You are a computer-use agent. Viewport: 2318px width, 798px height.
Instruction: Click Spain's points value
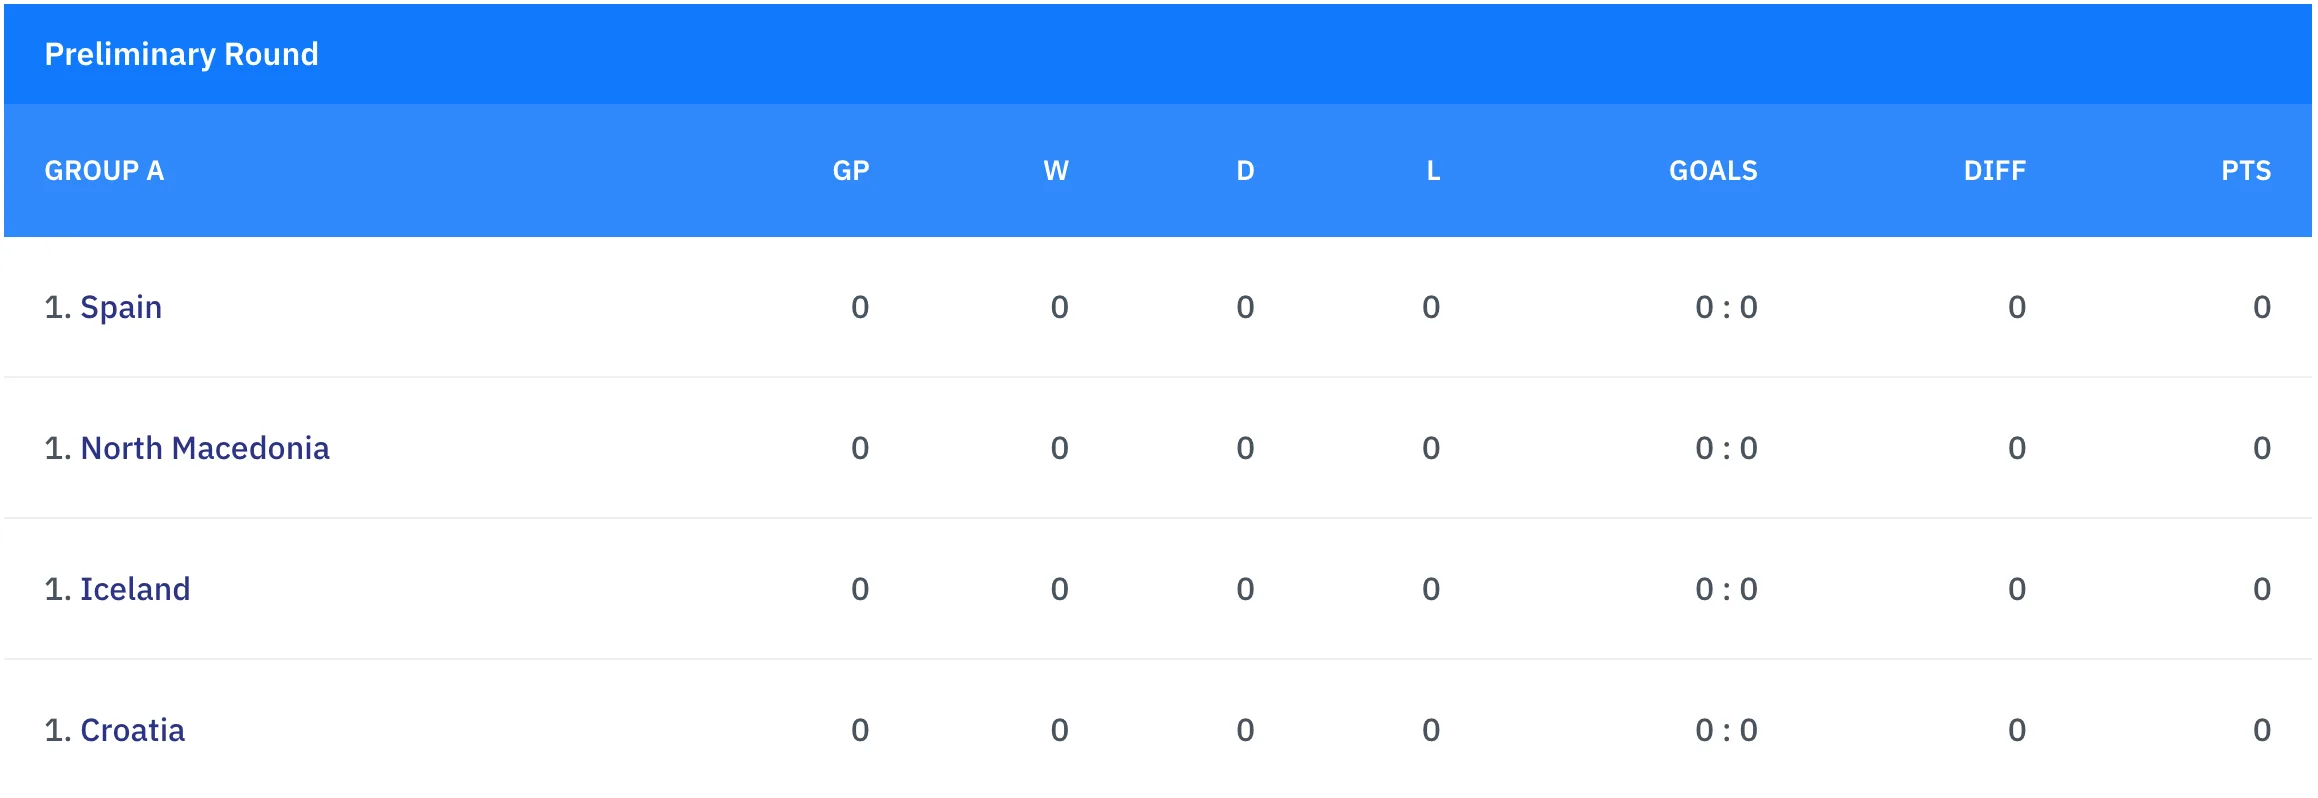click(2261, 307)
